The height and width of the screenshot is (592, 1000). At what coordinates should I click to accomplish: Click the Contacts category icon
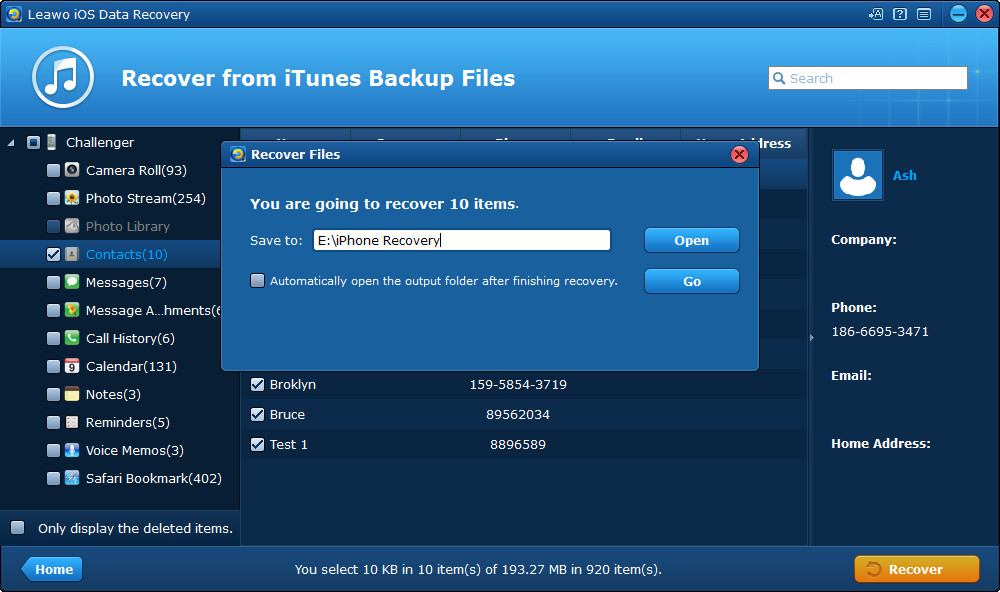point(72,254)
